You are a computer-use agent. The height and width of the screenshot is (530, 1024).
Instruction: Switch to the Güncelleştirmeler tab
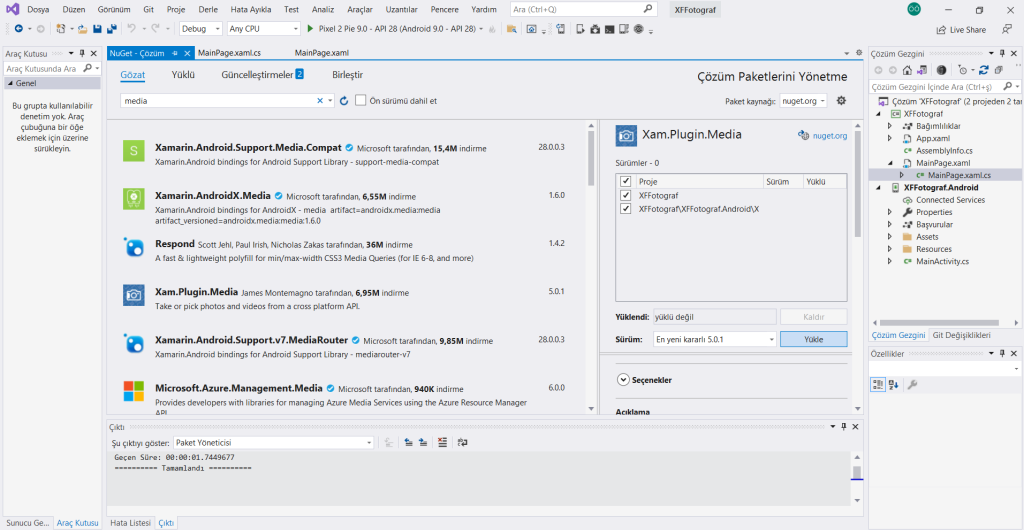tap(256, 75)
